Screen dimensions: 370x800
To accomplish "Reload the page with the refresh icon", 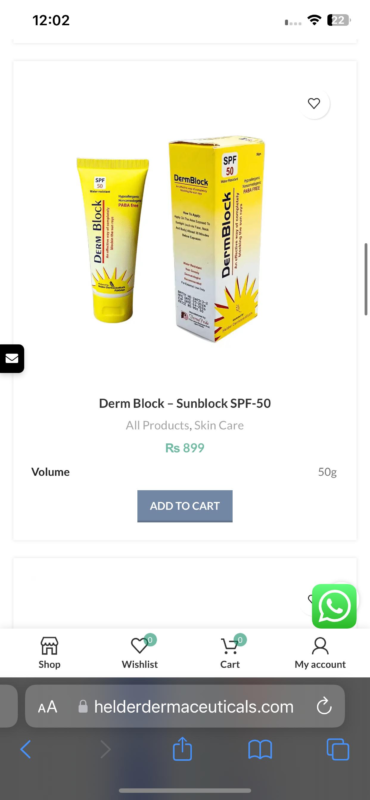I will click(324, 706).
